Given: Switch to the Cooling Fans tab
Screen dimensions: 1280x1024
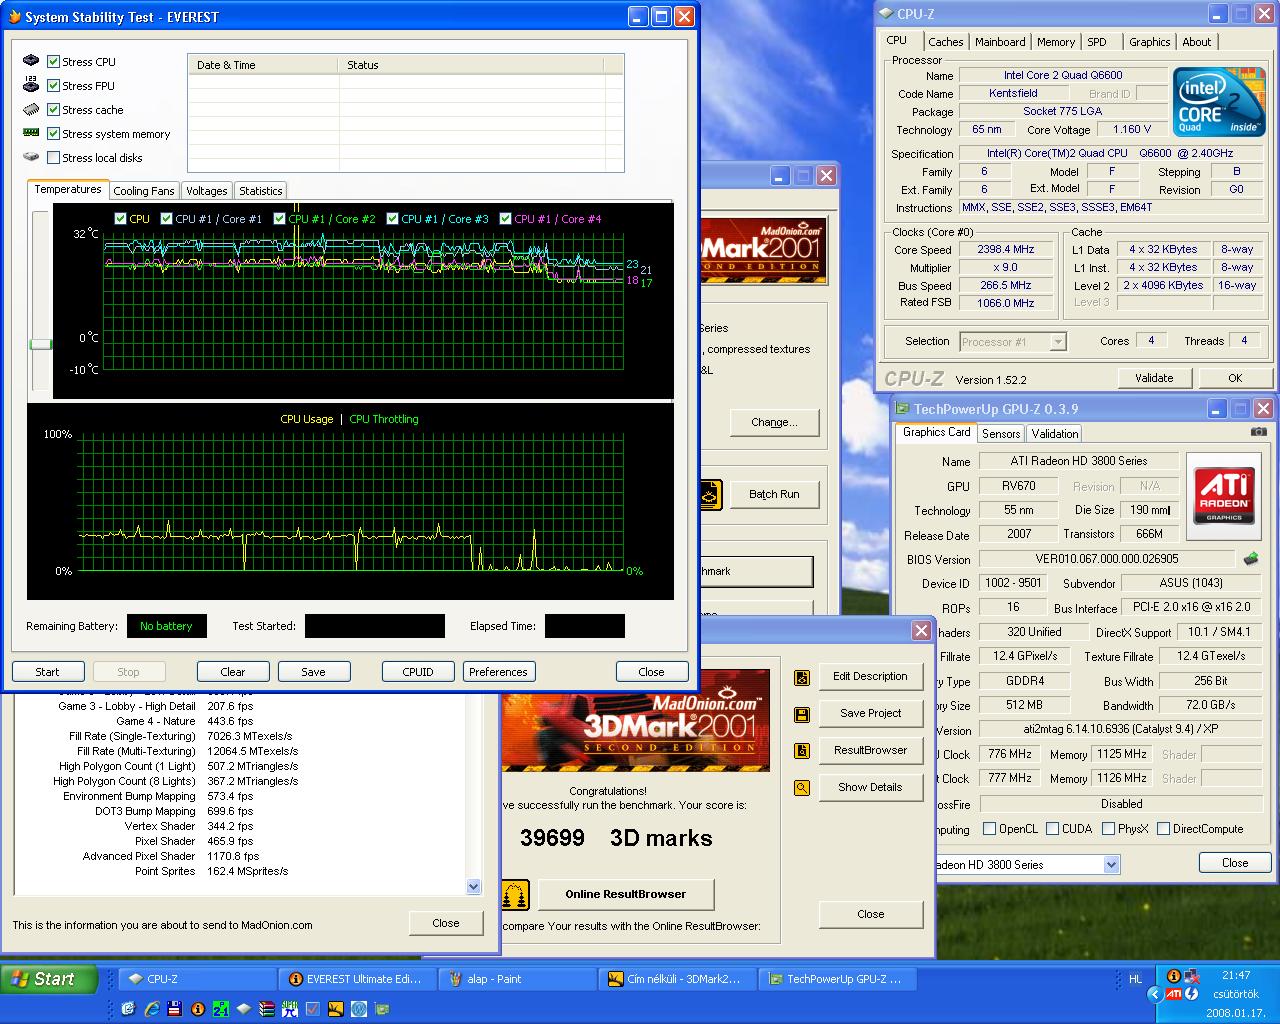Looking at the screenshot, I should click(144, 191).
